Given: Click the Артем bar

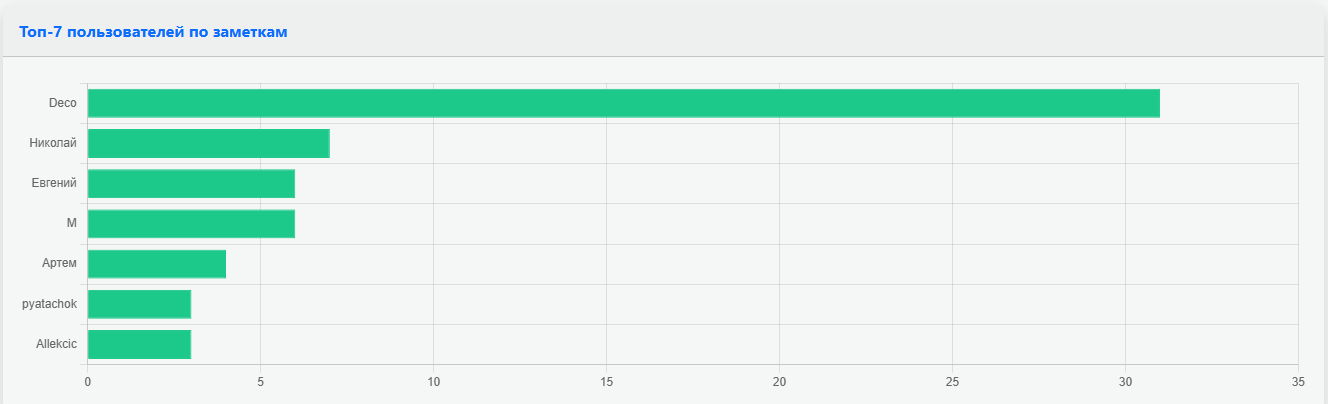Looking at the screenshot, I should (x=157, y=264).
